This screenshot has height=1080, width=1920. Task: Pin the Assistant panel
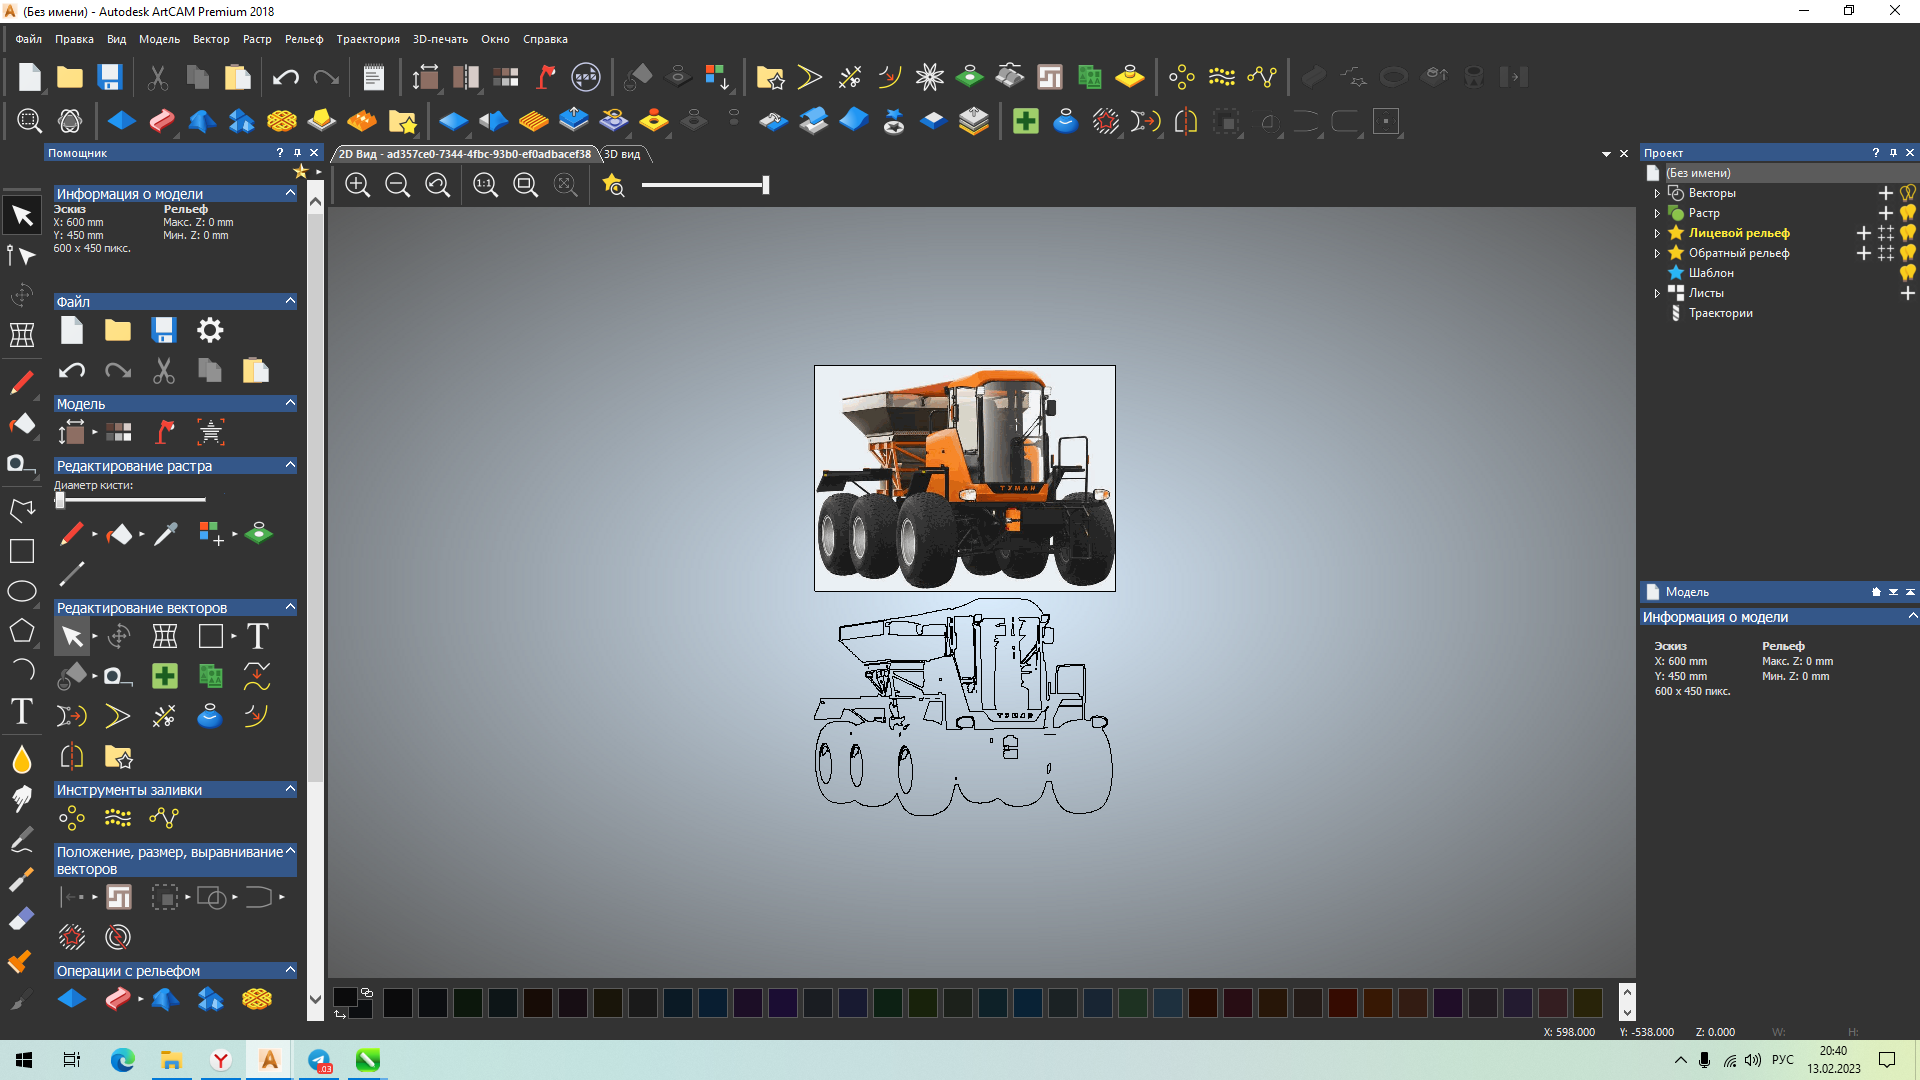point(297,153)
